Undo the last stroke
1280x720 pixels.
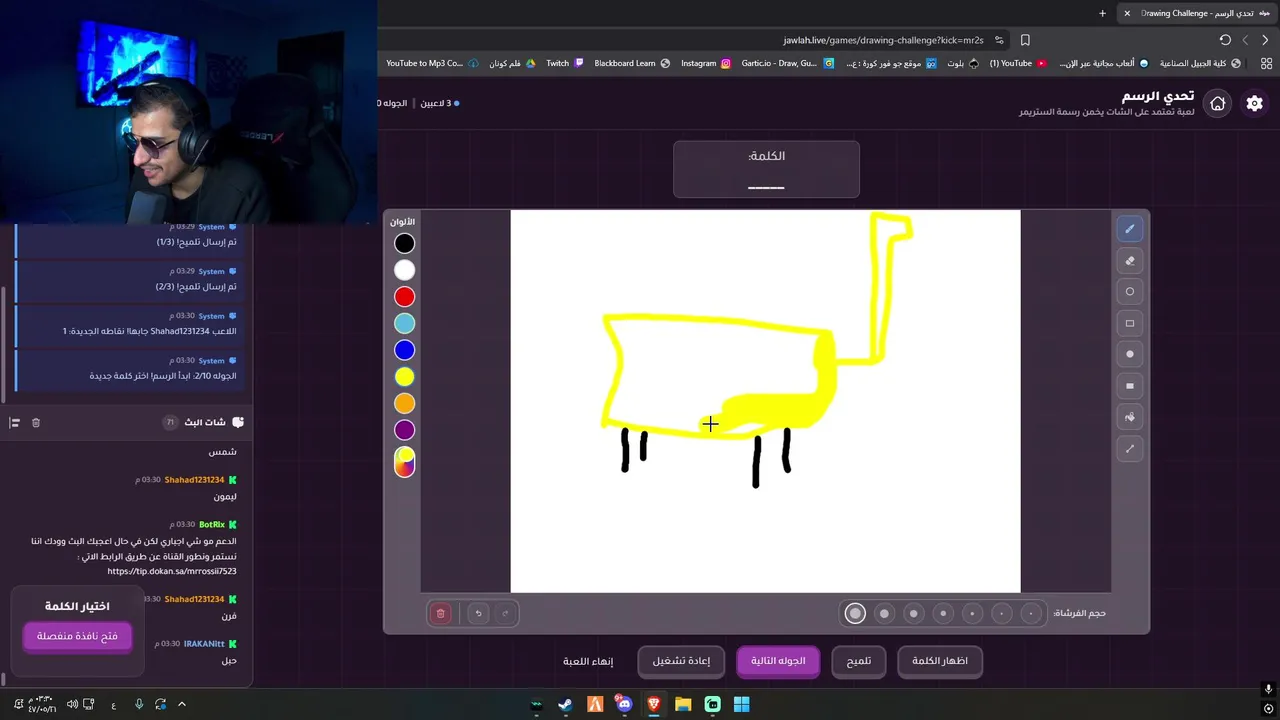coord(478,613)
